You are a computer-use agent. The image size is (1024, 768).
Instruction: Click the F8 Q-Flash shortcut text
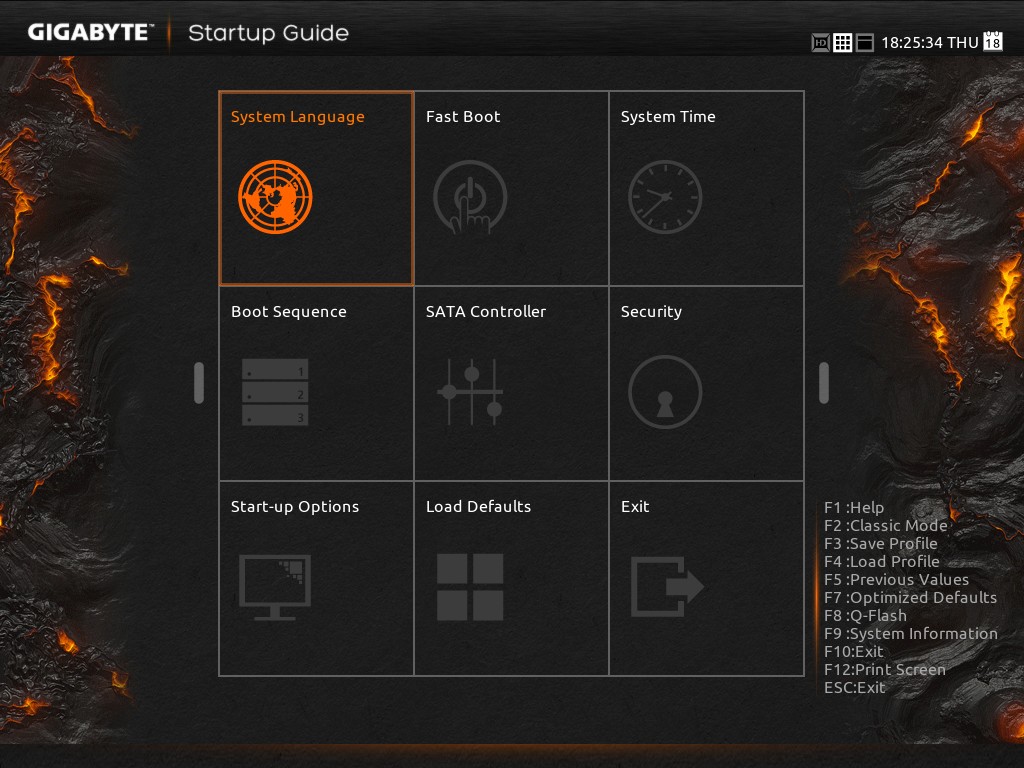point(865,616)
